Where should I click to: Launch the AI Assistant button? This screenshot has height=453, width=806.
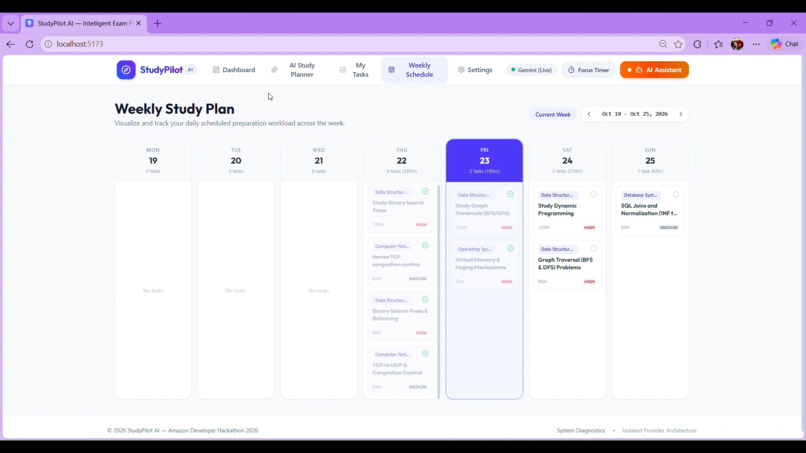click(x=654, y=70)
